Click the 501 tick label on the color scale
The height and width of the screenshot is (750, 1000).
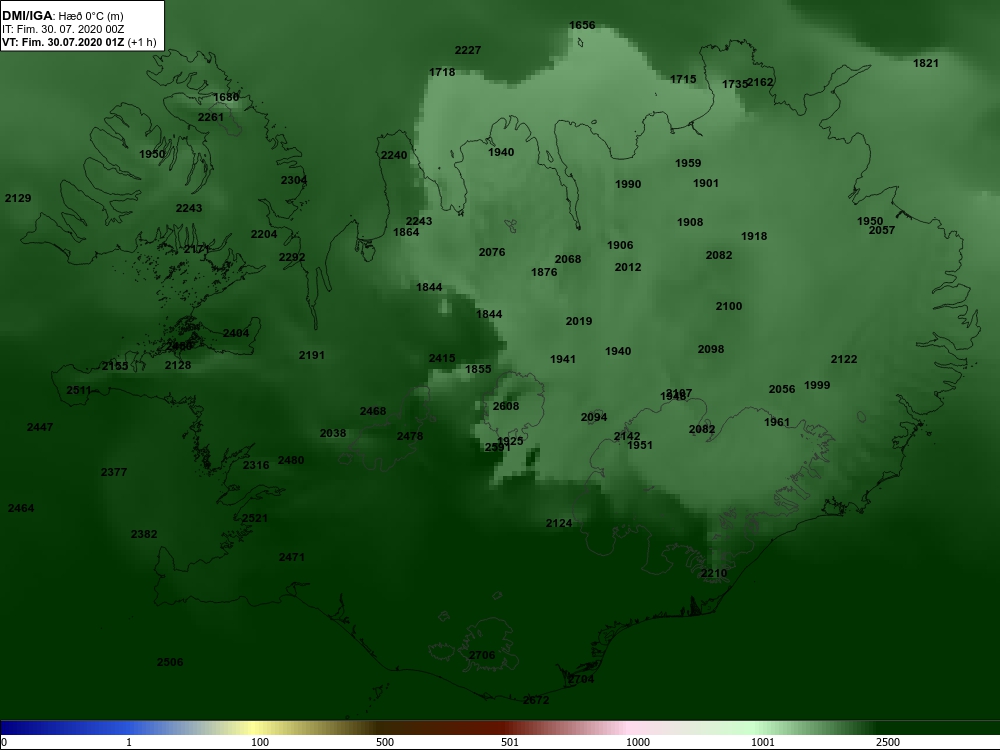(x=510, y=742)
